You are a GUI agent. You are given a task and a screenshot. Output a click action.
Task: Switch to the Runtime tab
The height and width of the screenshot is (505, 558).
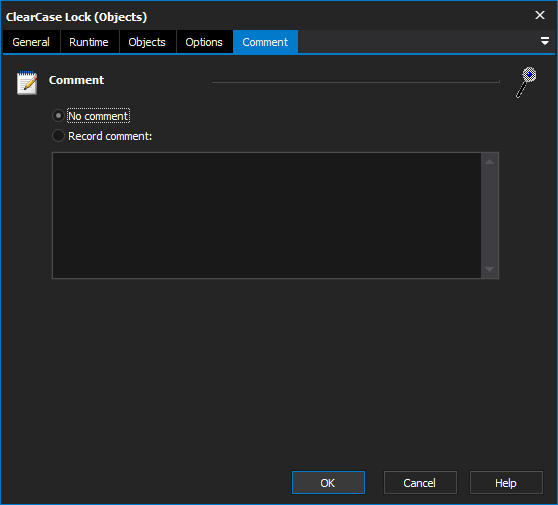(89, 42)
